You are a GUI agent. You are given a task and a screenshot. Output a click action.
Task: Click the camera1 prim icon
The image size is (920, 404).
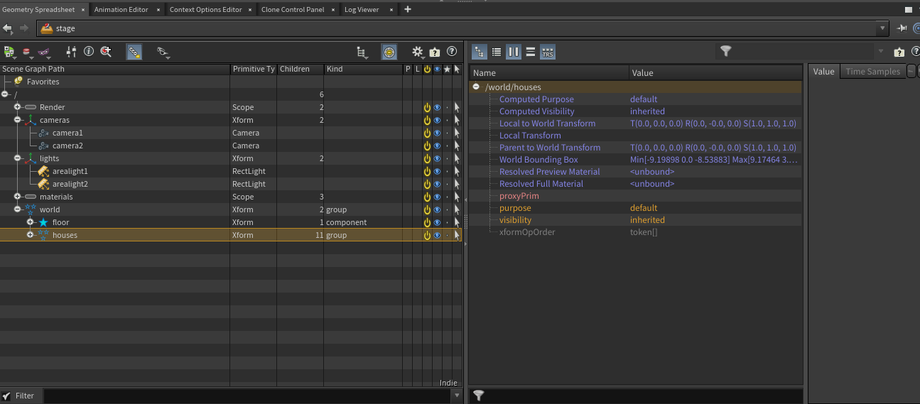tap(43, 133)
